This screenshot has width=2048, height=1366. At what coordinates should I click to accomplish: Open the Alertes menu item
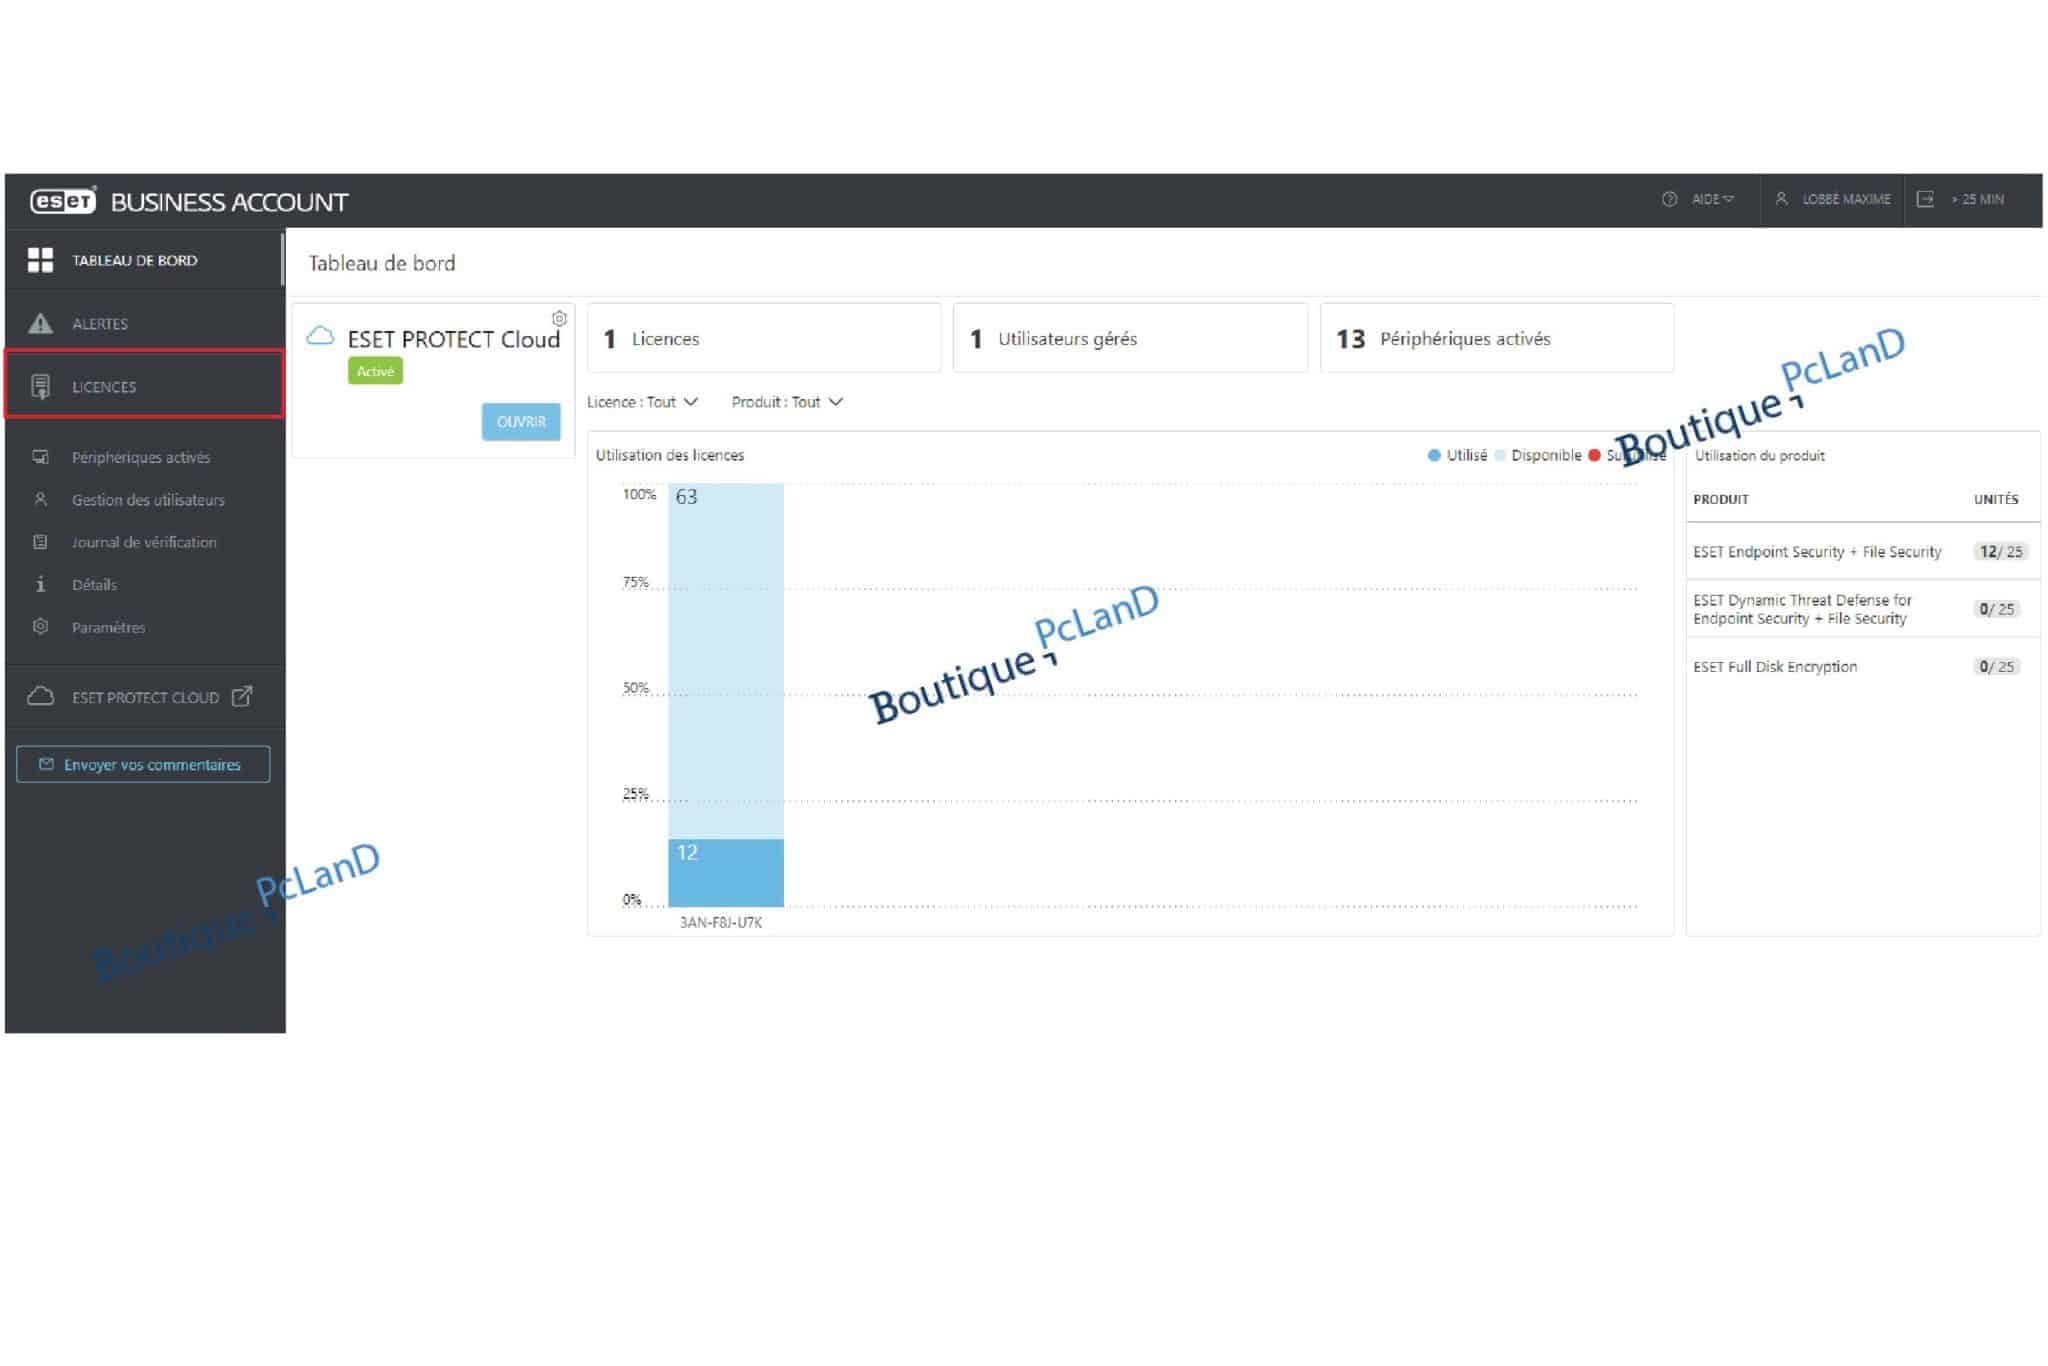tap(144, 323)
